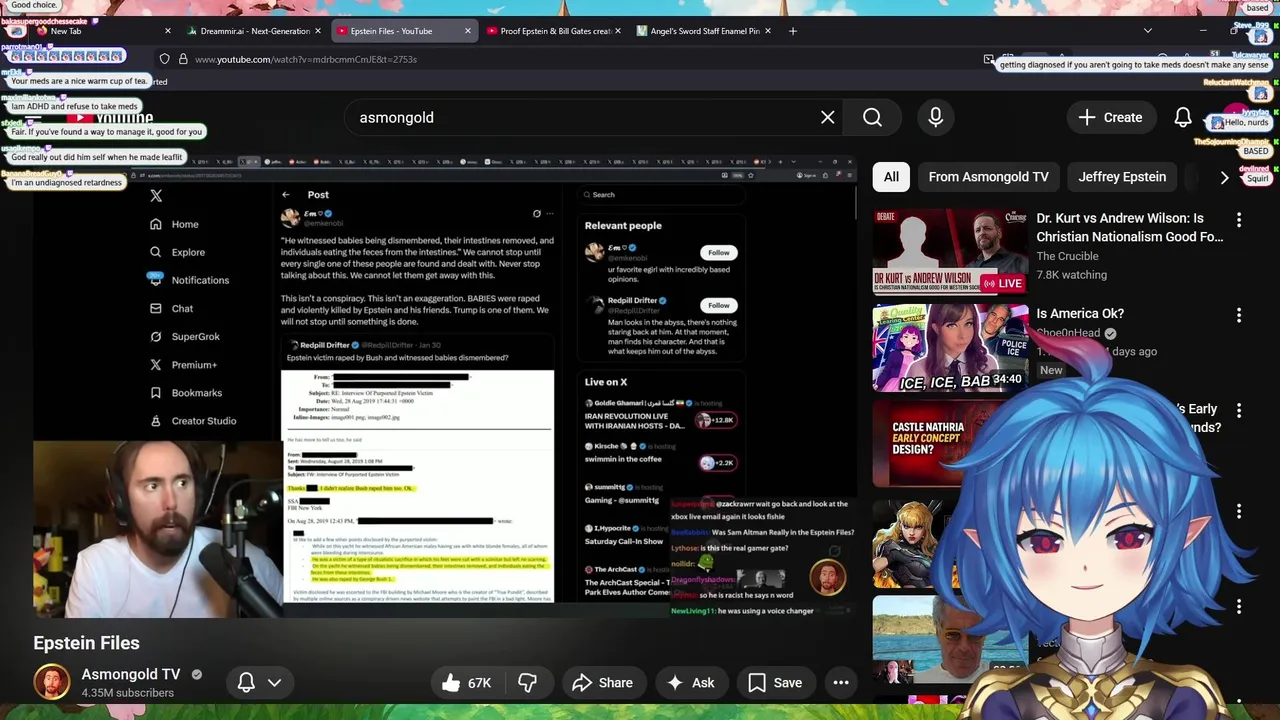Viewport: 1280px width, 720px height.
Task: Open YouTube notifications bell near Create
Action: pyautogui.click(x=1182, y=117)
